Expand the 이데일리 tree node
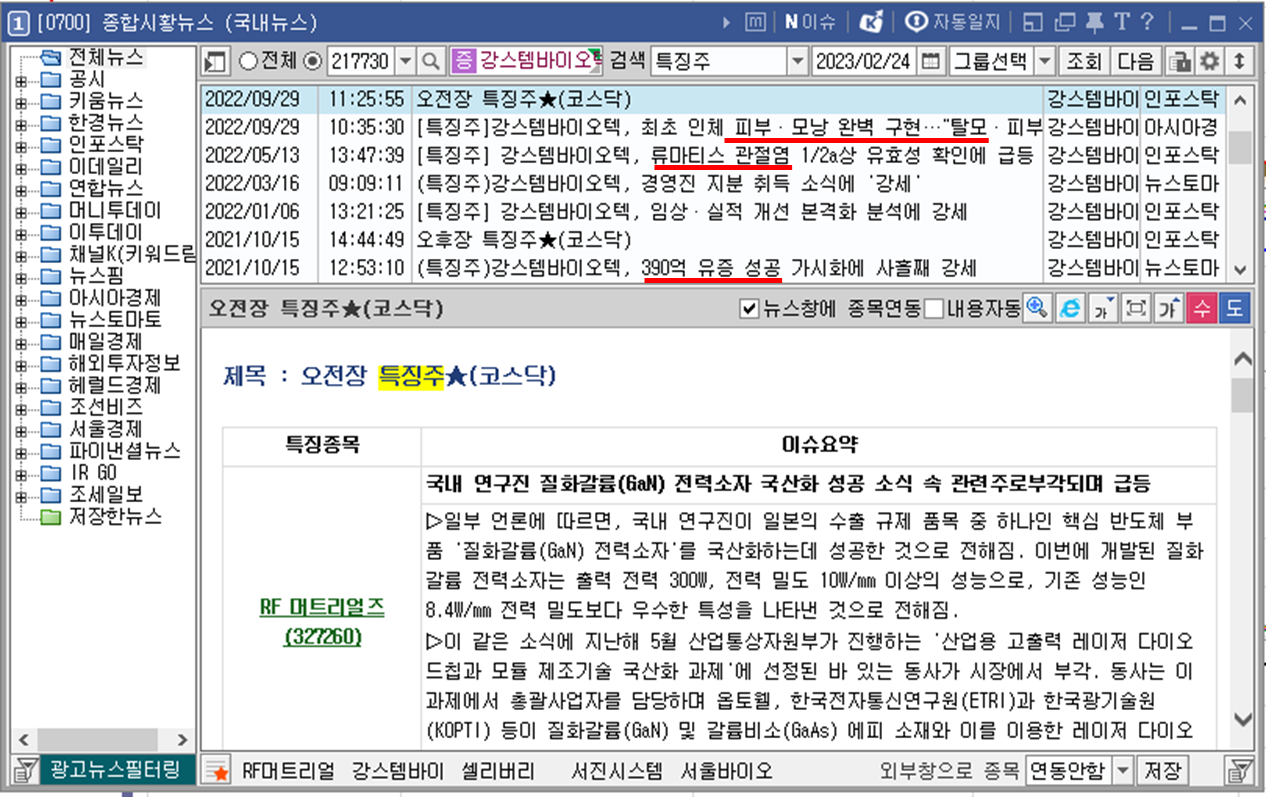Image resolution: width=1266 pixels, height=797 pixels. 20,167
